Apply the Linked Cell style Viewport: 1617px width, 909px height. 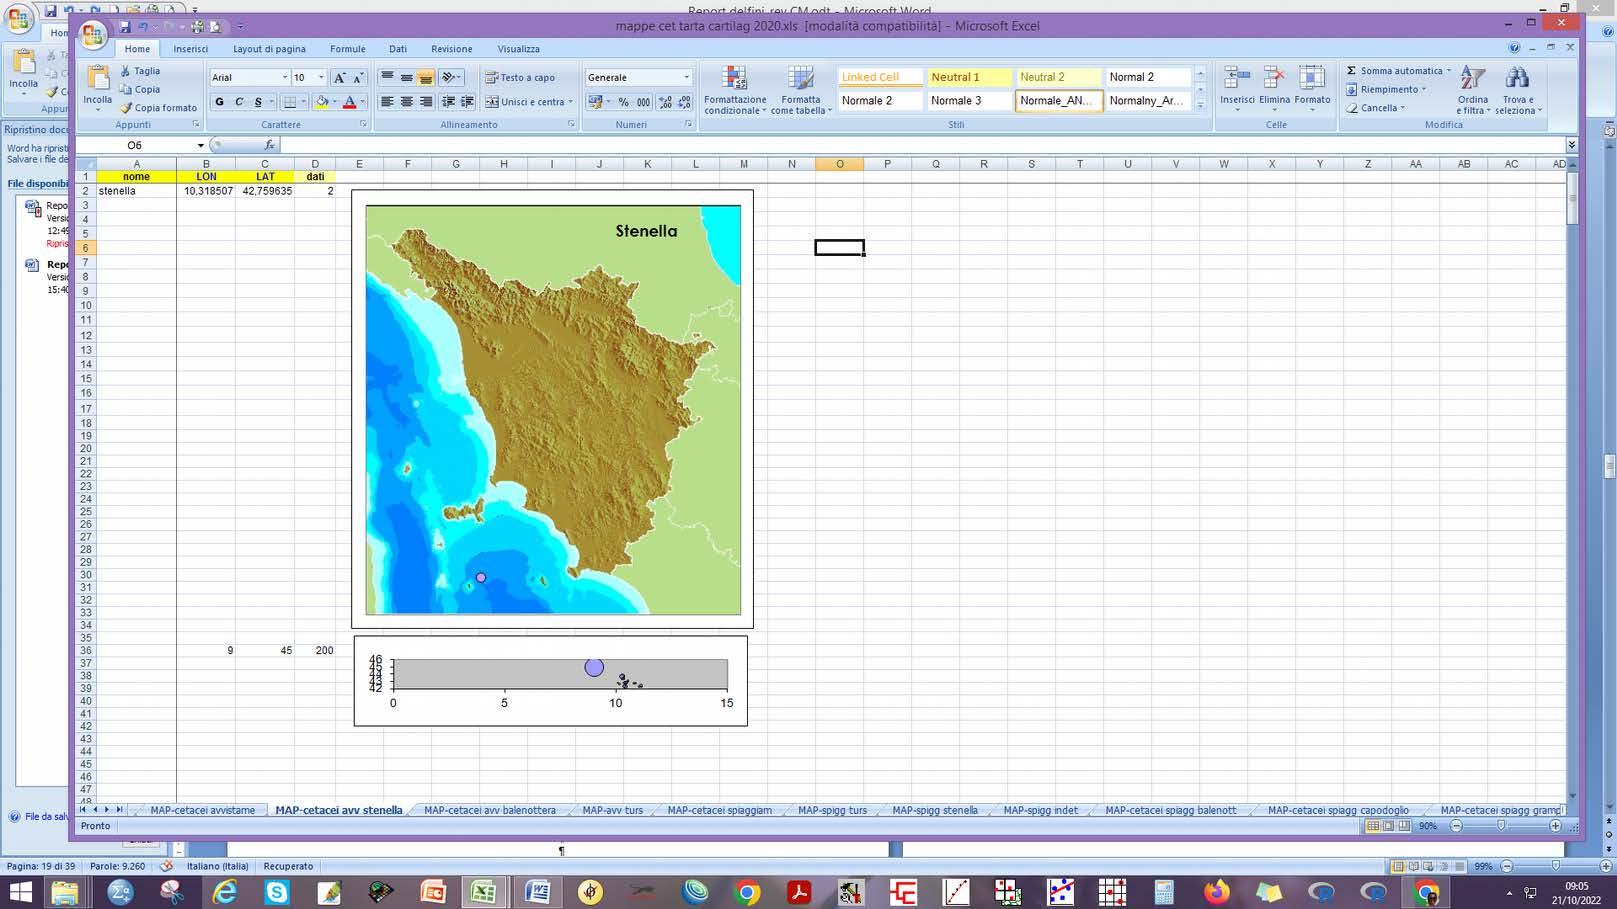(x=880, y=77)
